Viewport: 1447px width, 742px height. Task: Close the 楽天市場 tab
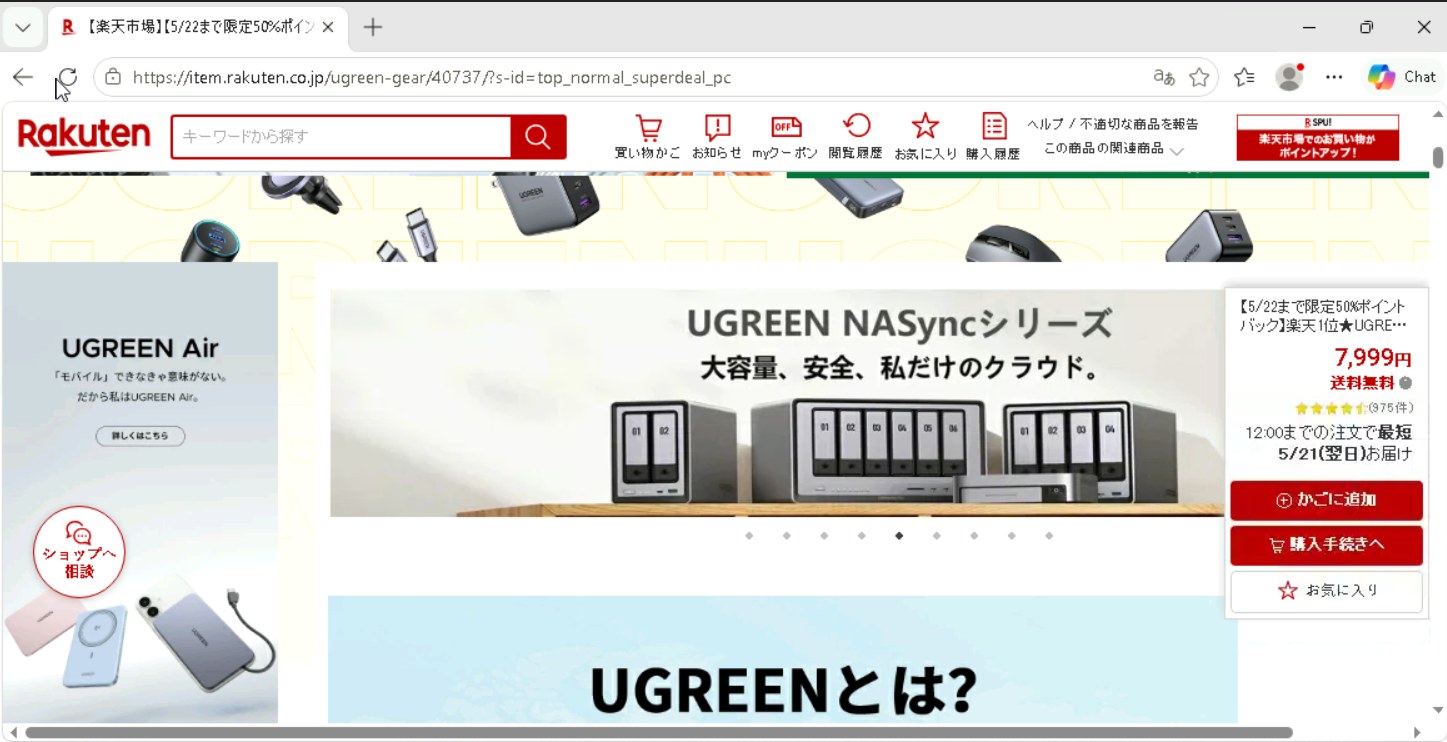[x=328, y=27]
